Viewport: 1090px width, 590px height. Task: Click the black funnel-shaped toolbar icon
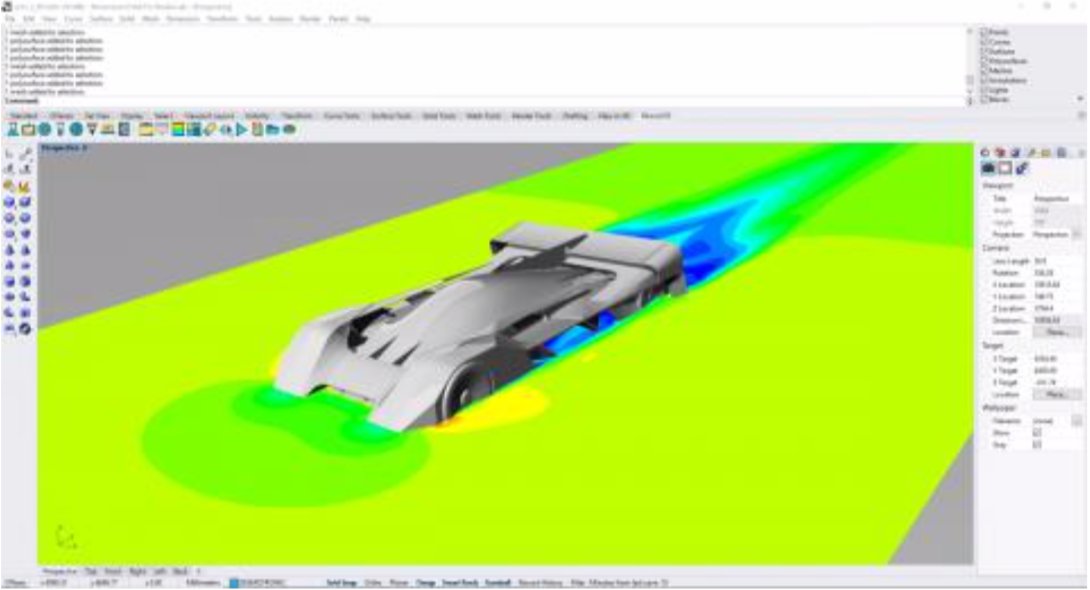point(92,129)
